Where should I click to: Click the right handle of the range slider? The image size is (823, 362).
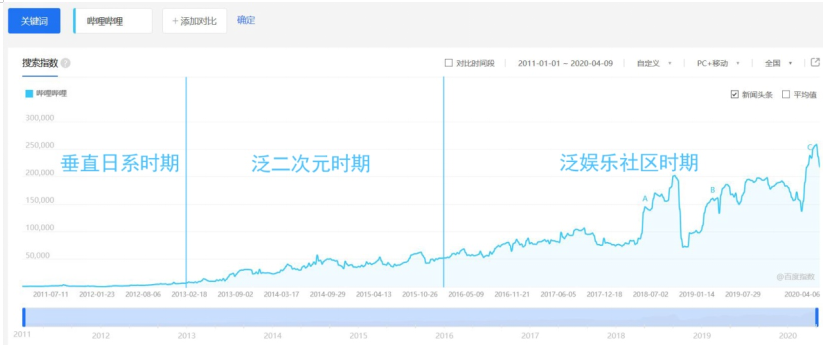point(817,317)
